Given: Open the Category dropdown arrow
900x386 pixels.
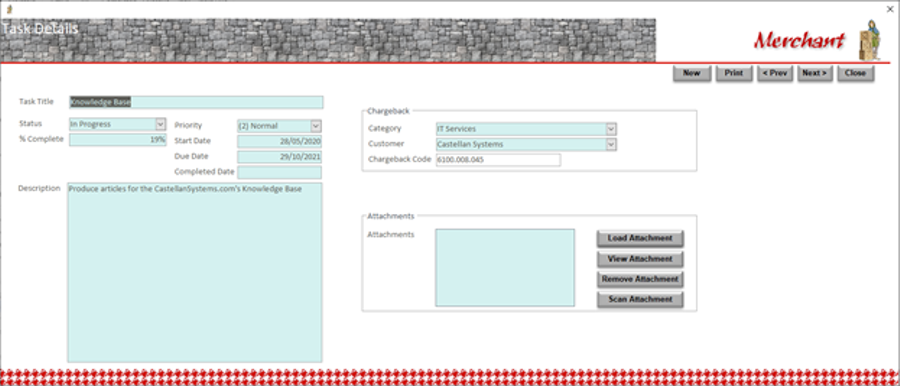Looking at the screenshot, I should [x=611, y=129].
